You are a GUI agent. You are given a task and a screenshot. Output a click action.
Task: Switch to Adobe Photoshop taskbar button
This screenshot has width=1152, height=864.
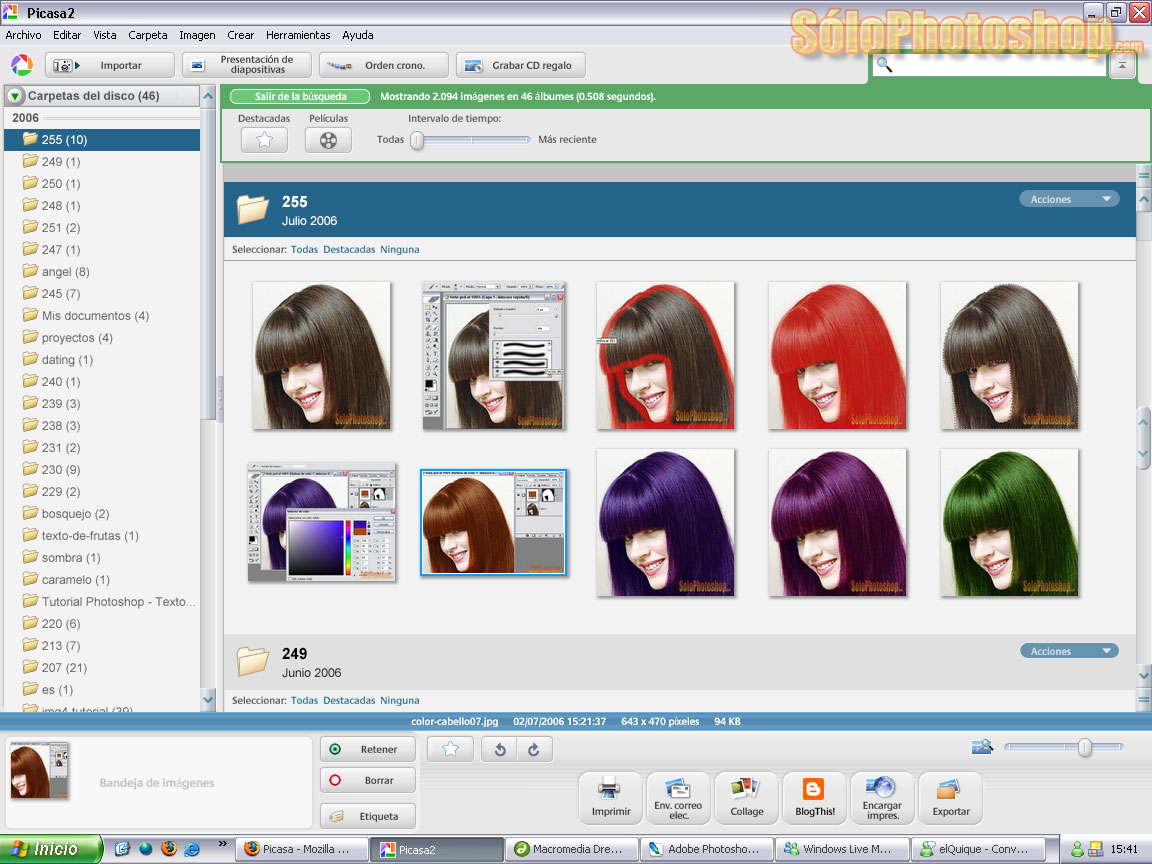[x=708, y=849]
